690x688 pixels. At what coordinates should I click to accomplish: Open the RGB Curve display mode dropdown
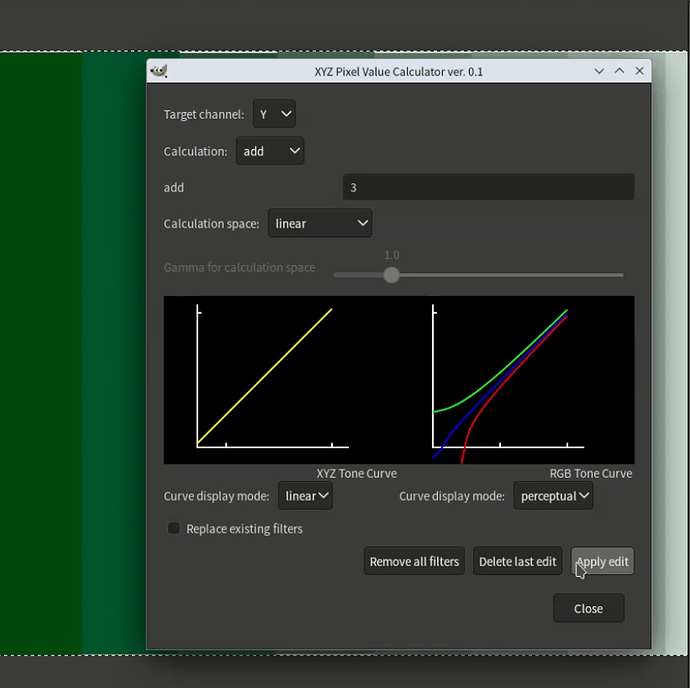[x=553, y=496]
